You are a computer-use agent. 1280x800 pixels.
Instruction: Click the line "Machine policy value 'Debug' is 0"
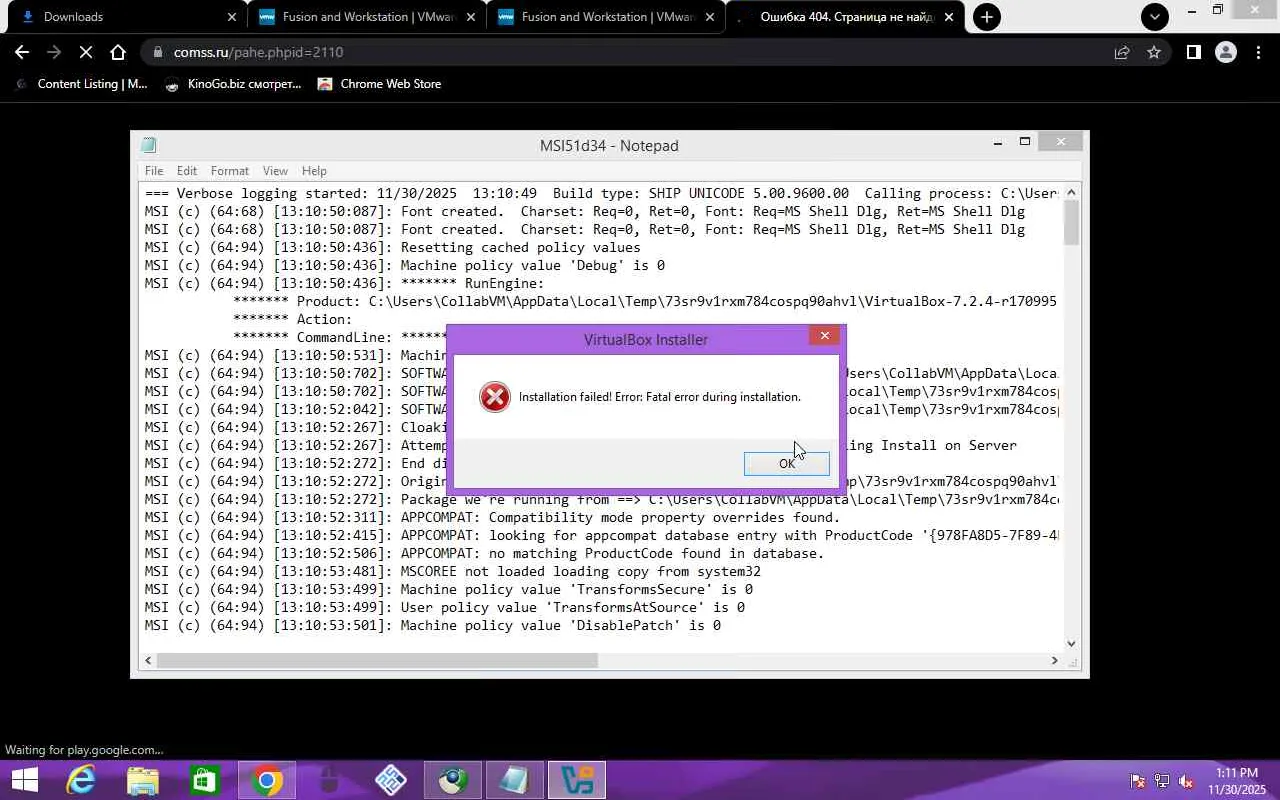[x=404, y=265]
